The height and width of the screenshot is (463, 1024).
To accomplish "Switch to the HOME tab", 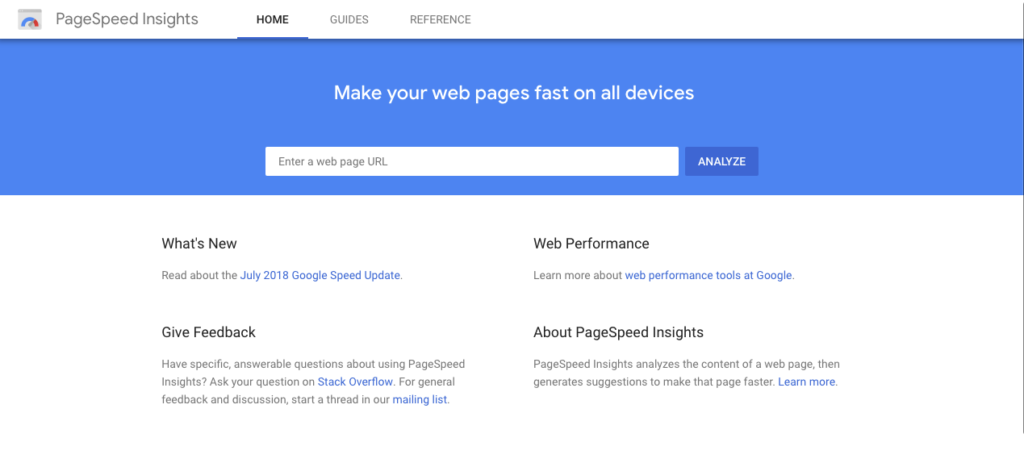I will 272,20.
